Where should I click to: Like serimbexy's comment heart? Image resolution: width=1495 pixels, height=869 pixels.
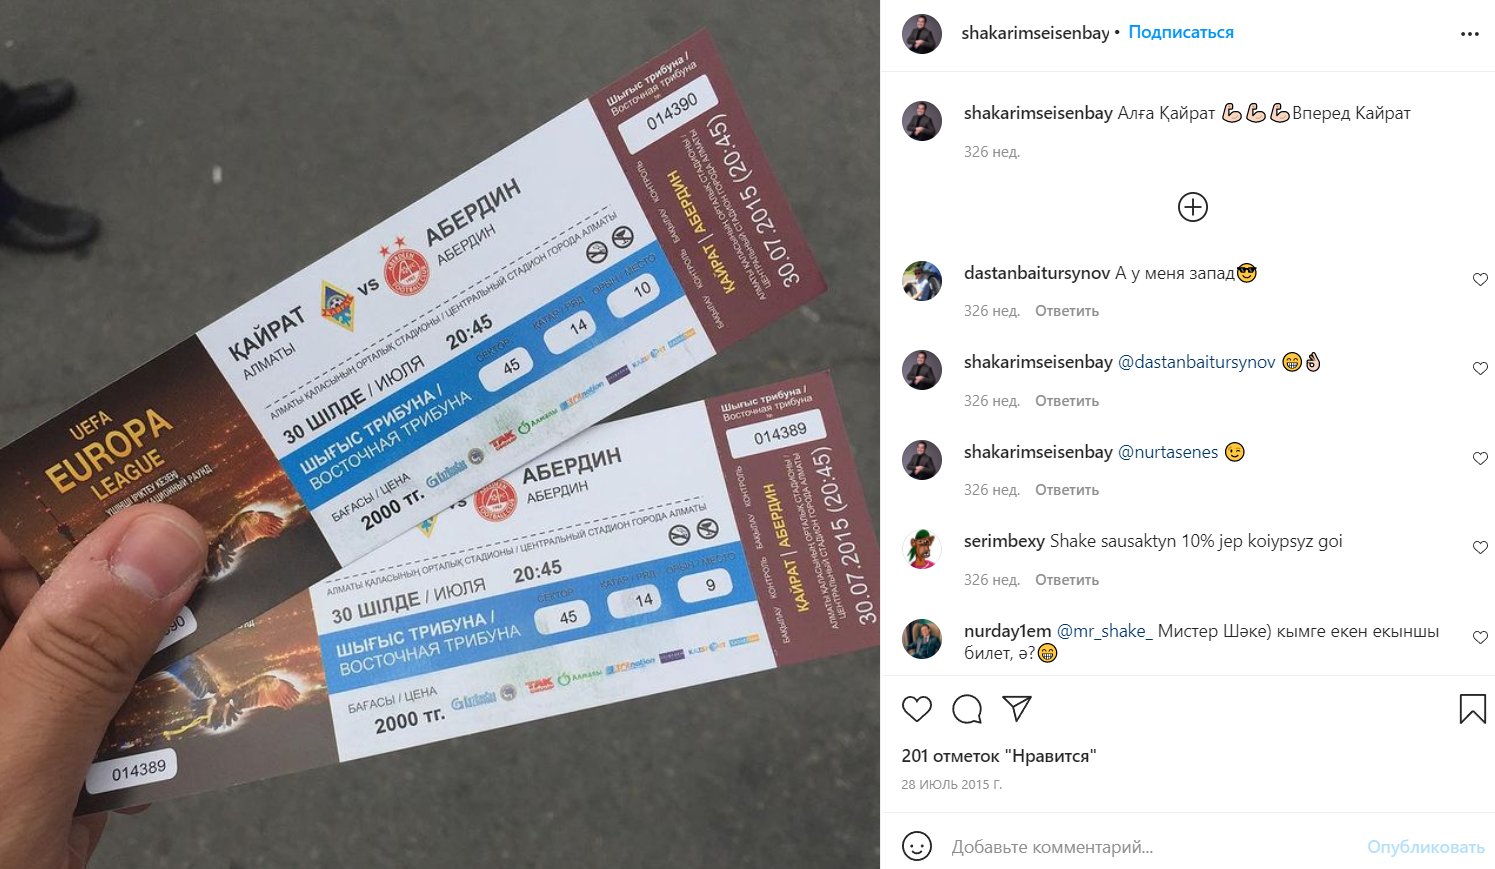point(1480,548)
